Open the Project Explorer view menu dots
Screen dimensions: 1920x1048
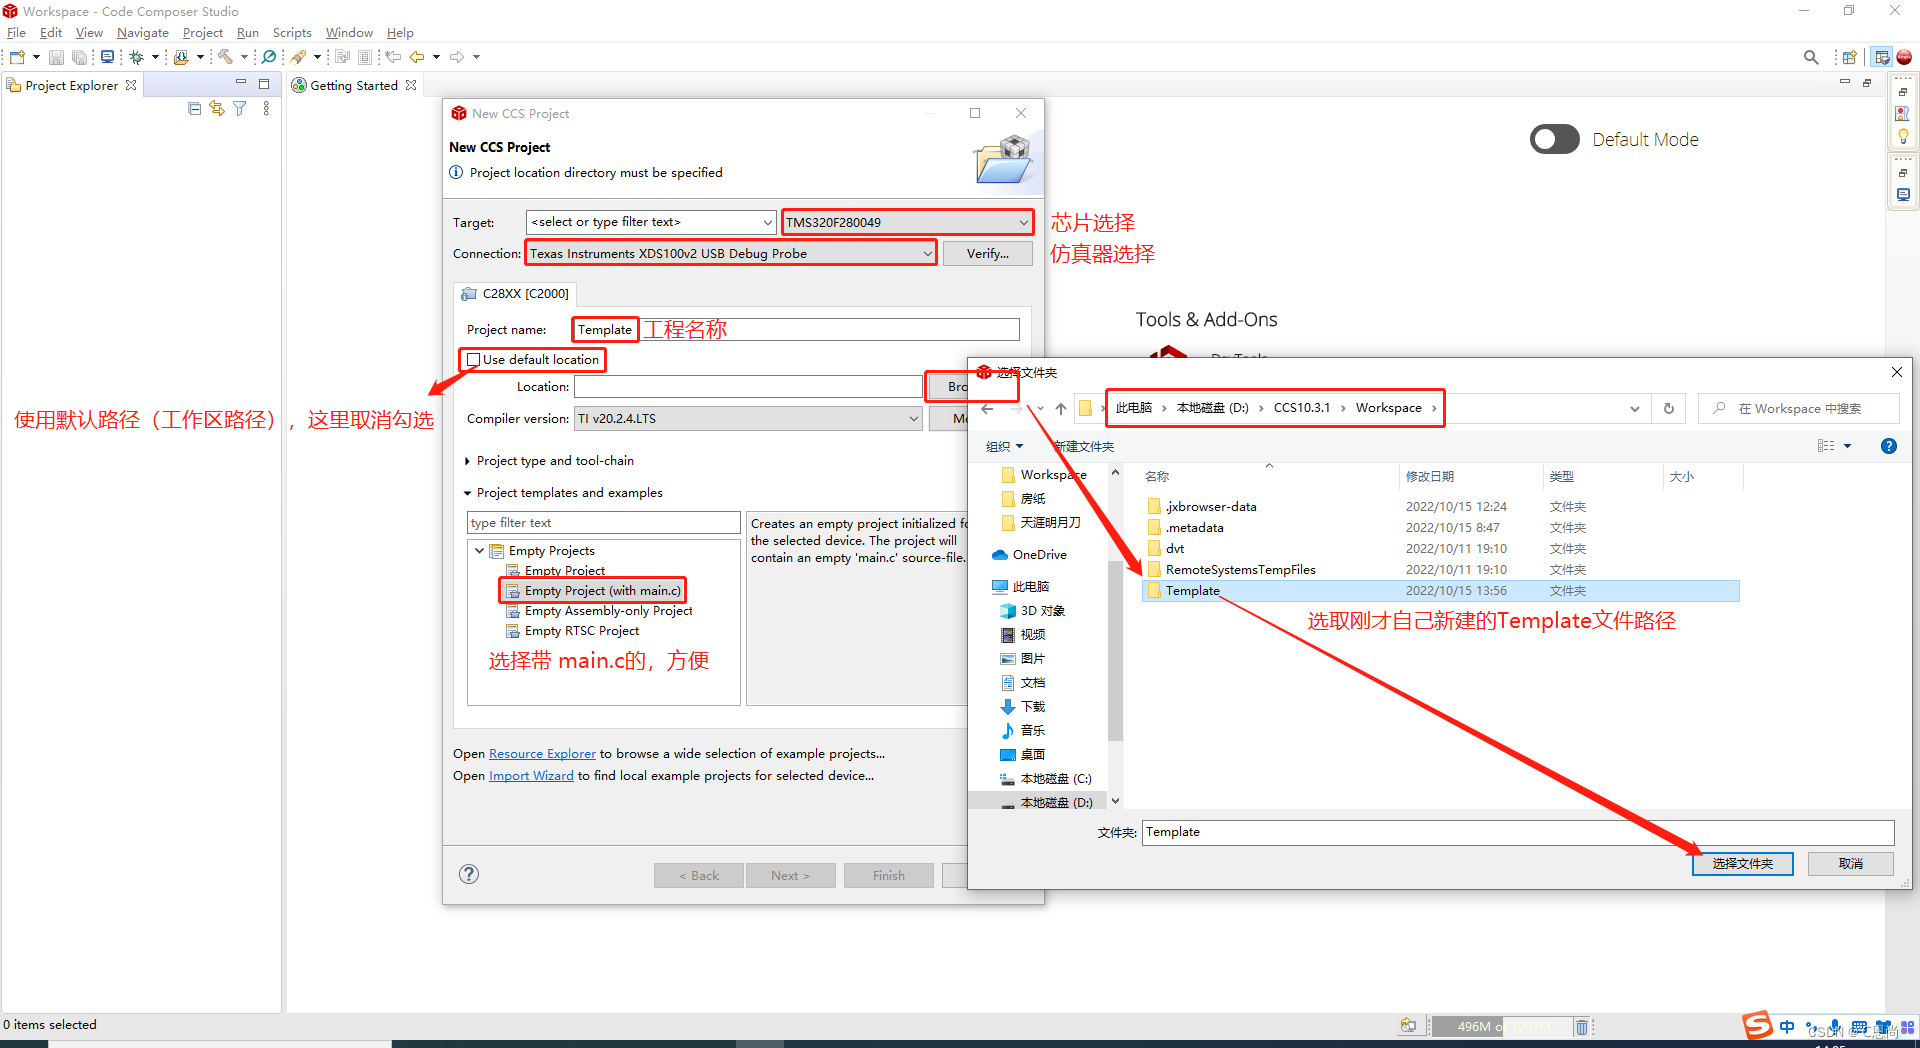pyautogui.click(x=266, y=108)
